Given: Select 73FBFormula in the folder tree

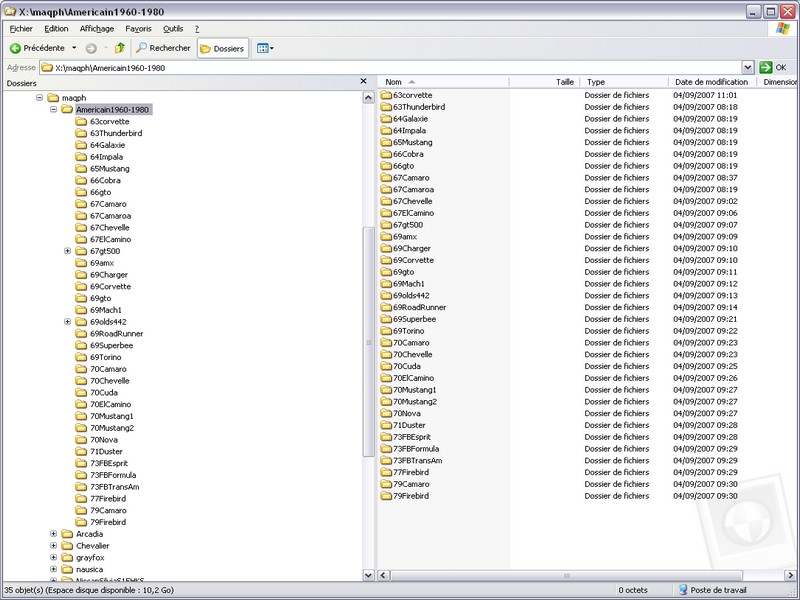Looking at the screenshot, I should (x=113, y=475).
